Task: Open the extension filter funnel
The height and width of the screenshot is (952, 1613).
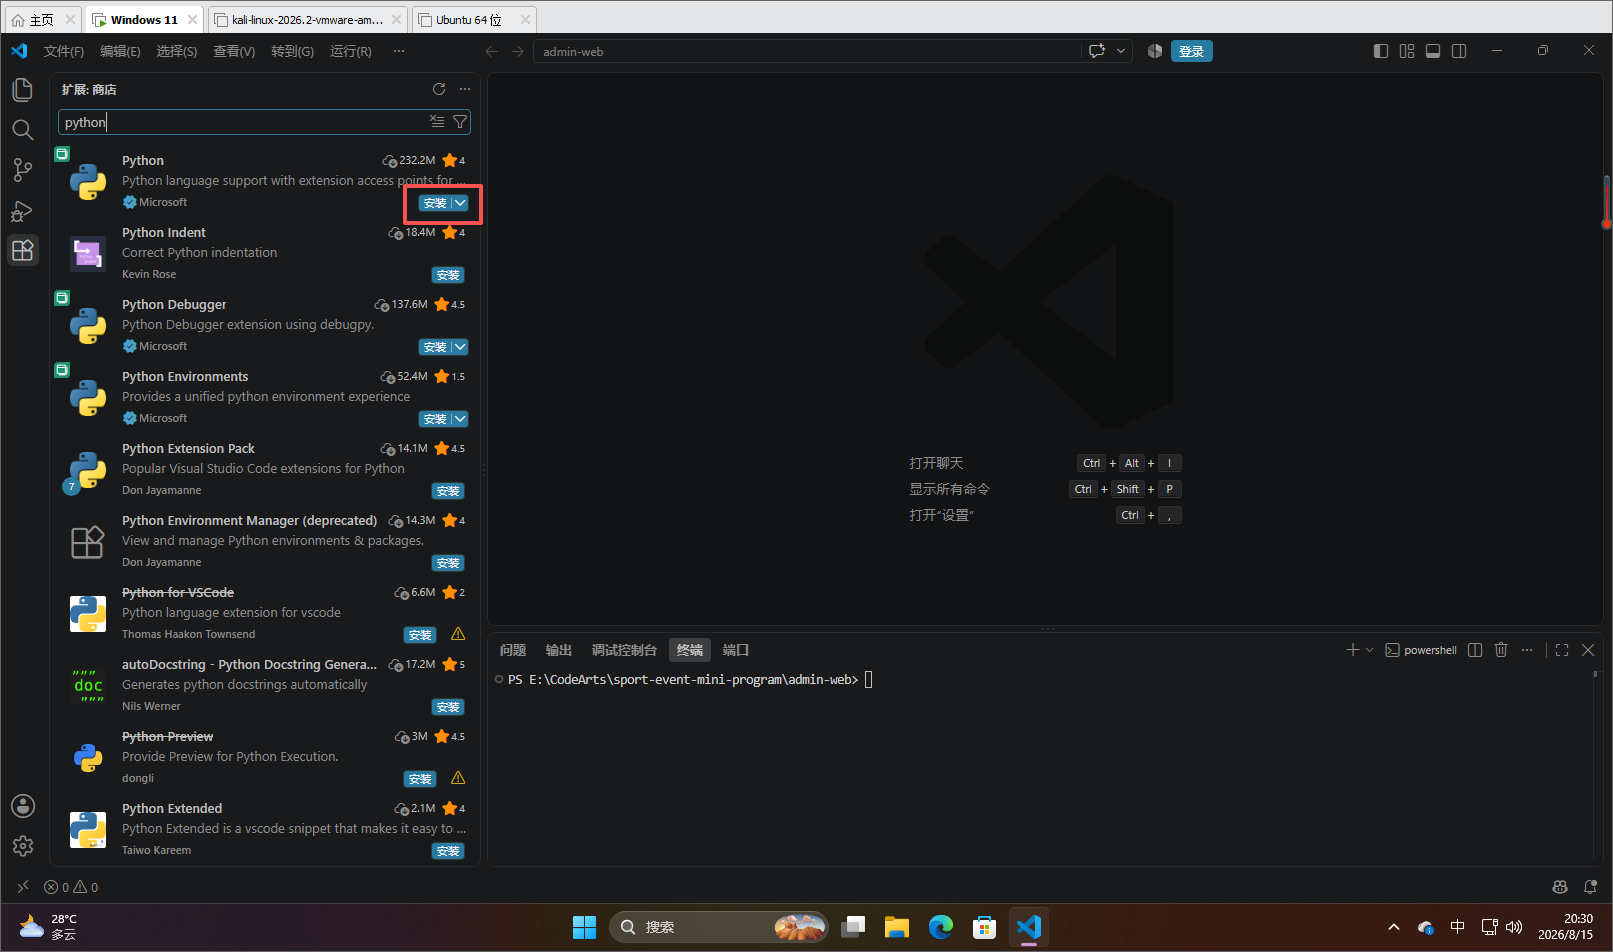Action: coord(460,121)
